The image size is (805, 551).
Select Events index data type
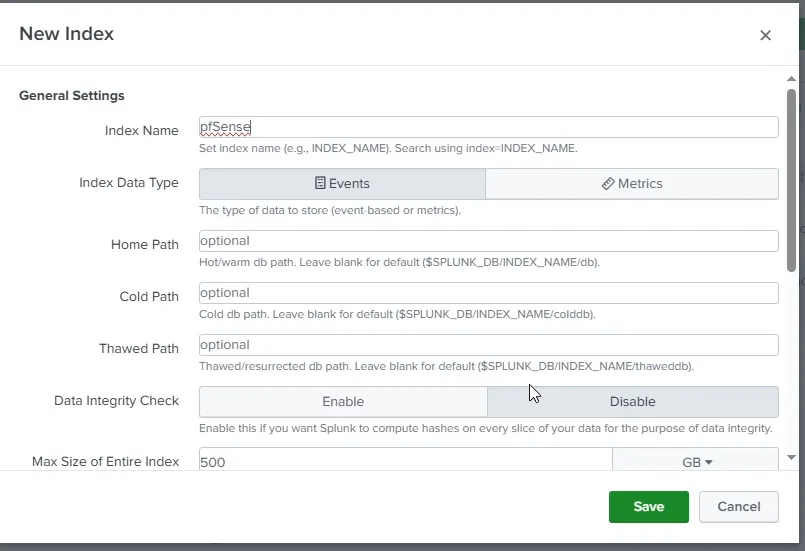[342, 184]
